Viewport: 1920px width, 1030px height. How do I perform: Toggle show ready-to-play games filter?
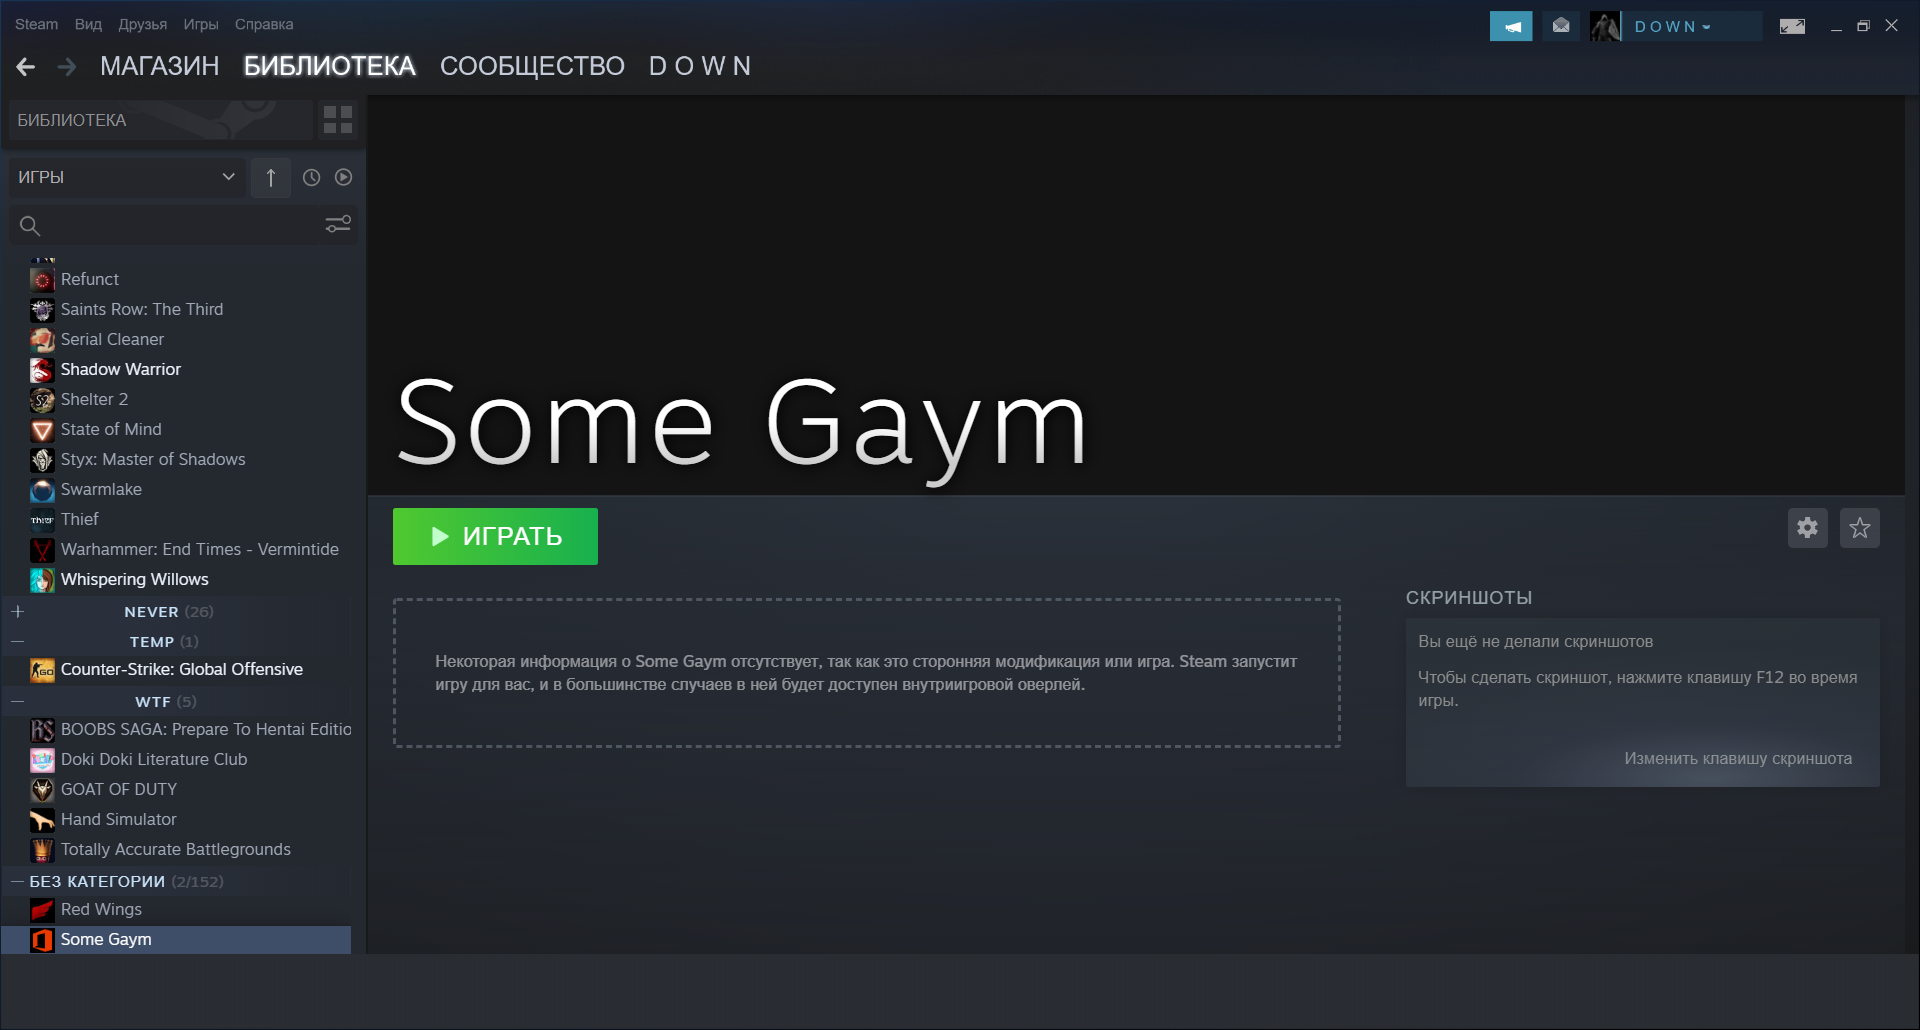(344, 177)
